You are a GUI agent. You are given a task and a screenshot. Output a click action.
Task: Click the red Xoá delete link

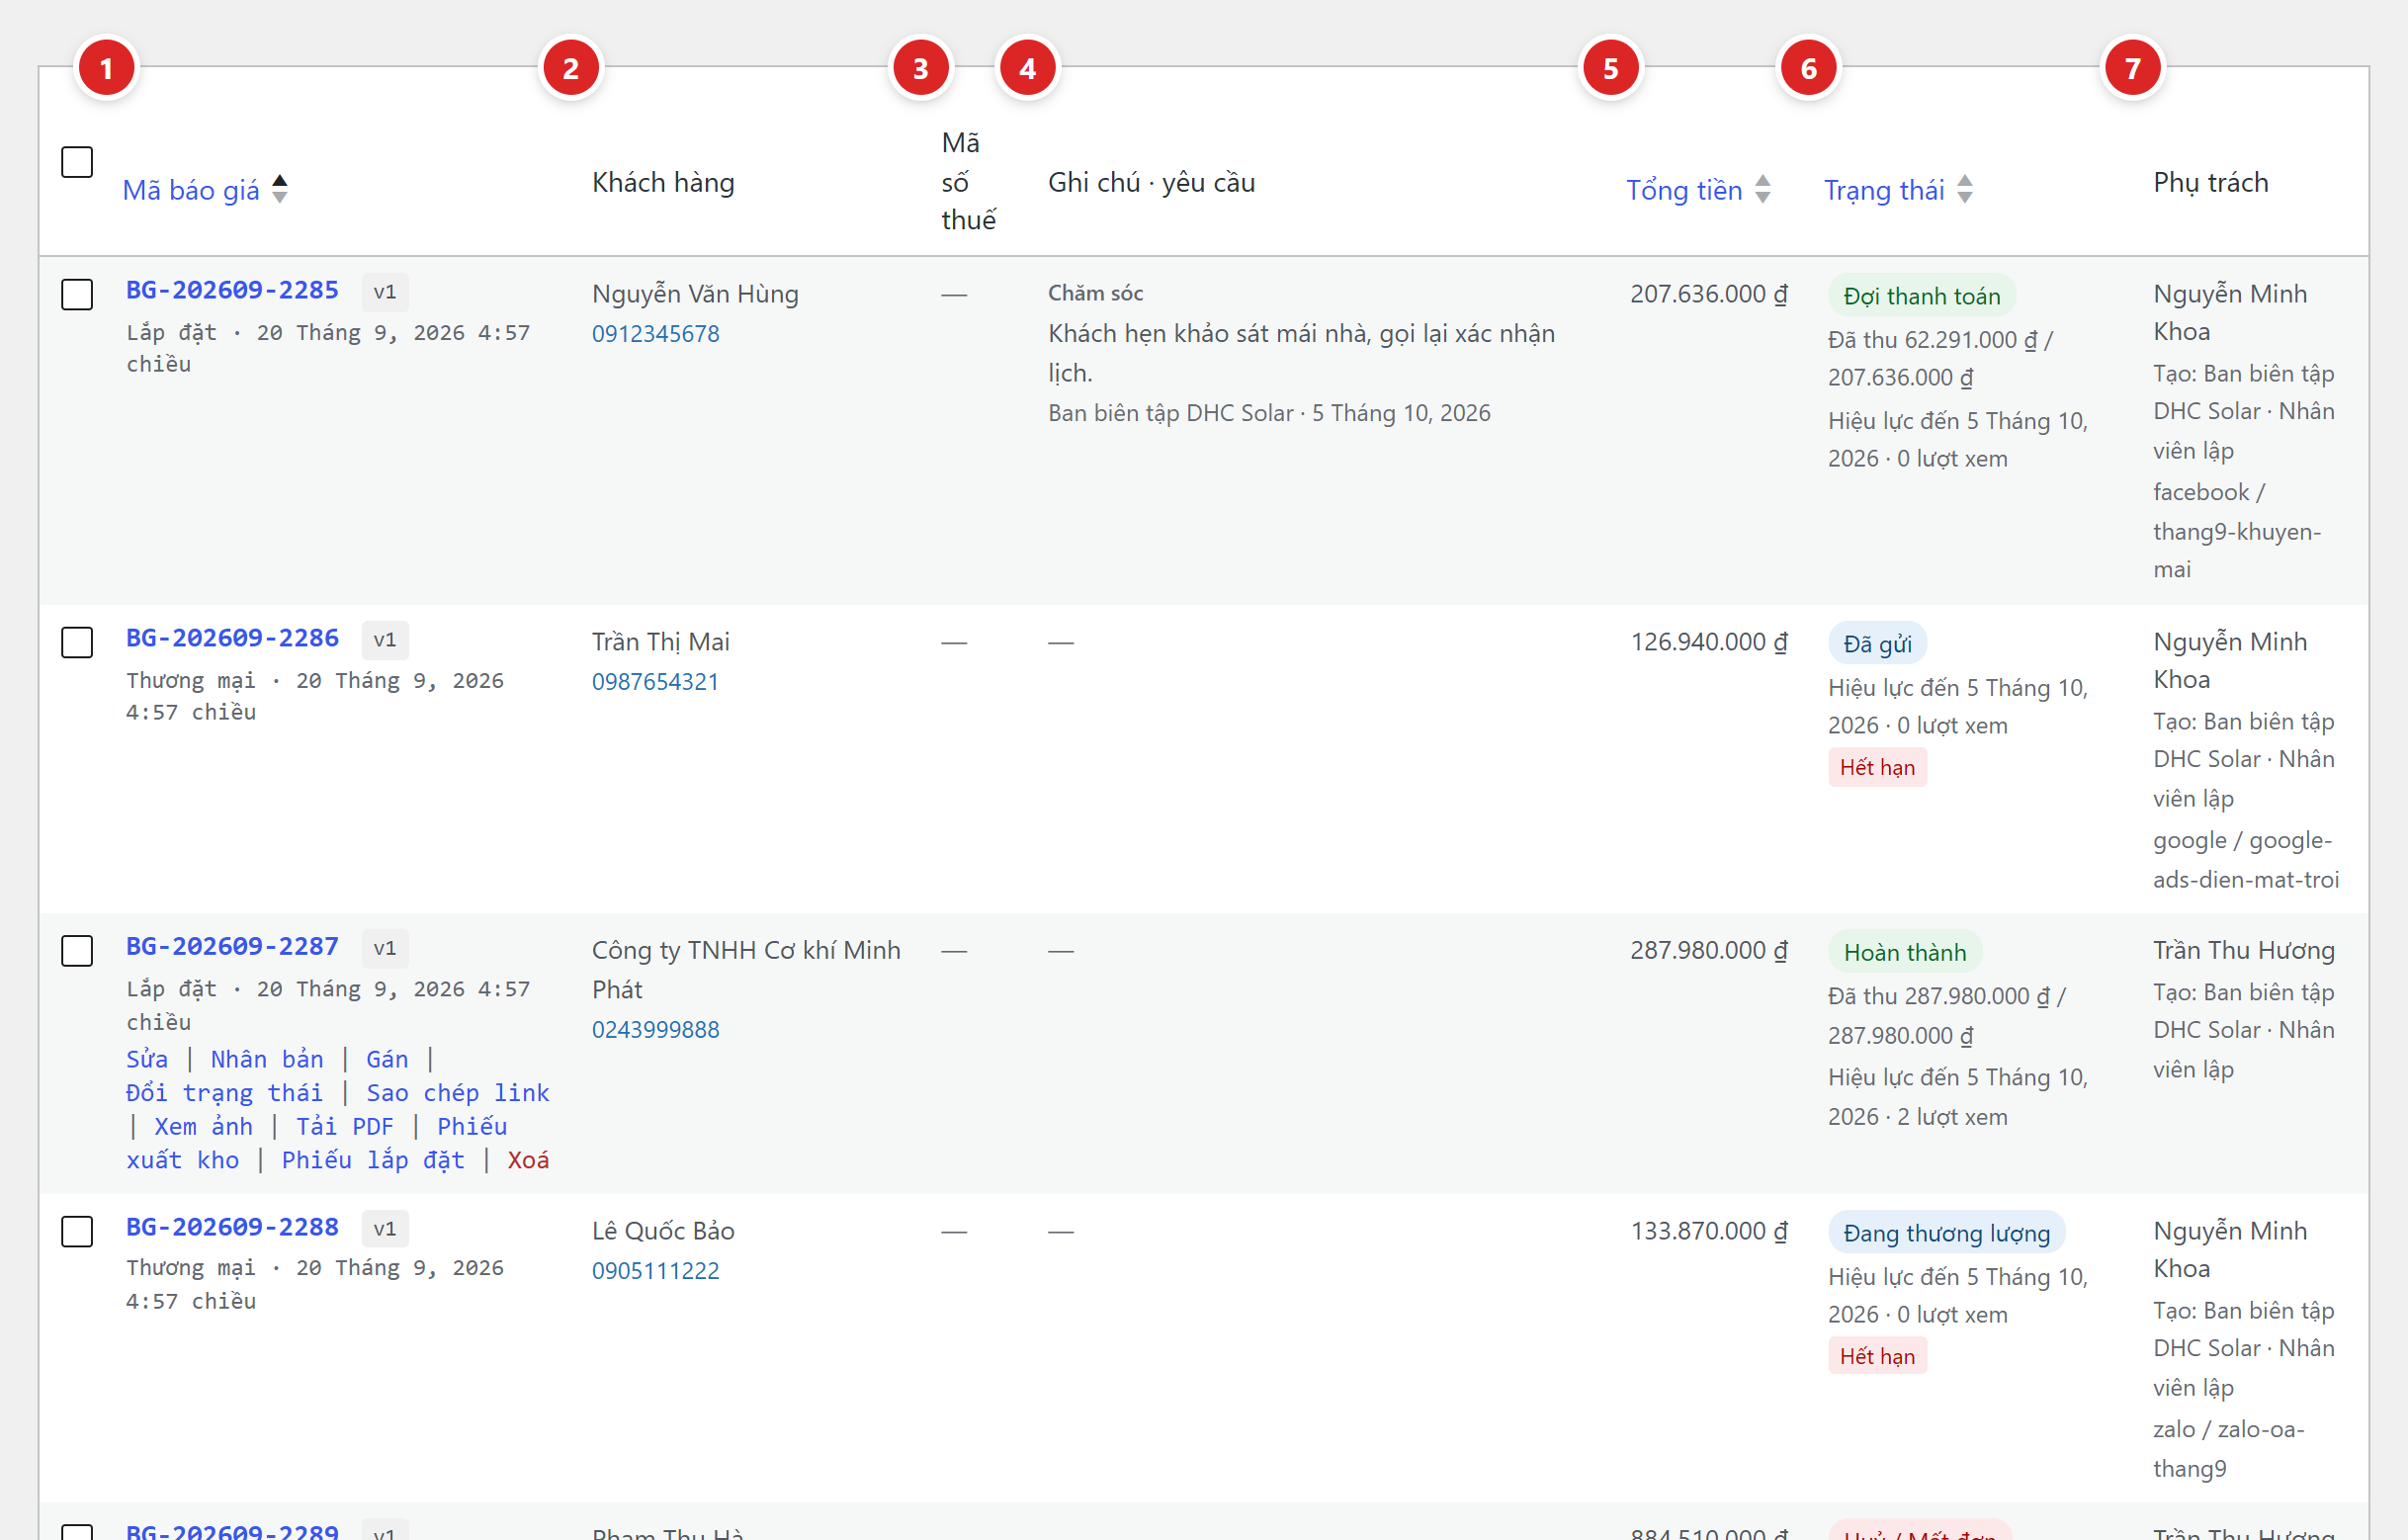click(x=528, y=1160)
